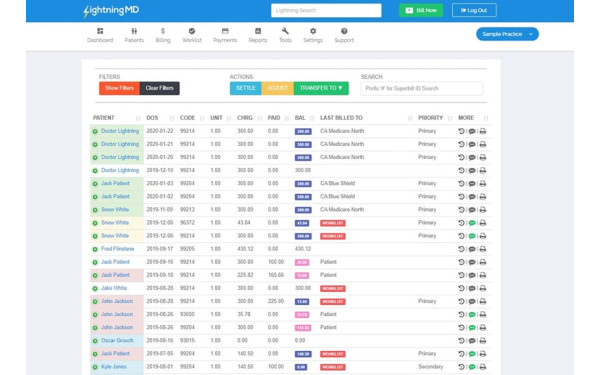
Task: Click the red WORKLIST badge on John Jackson row
Action: tap(333, 302)
